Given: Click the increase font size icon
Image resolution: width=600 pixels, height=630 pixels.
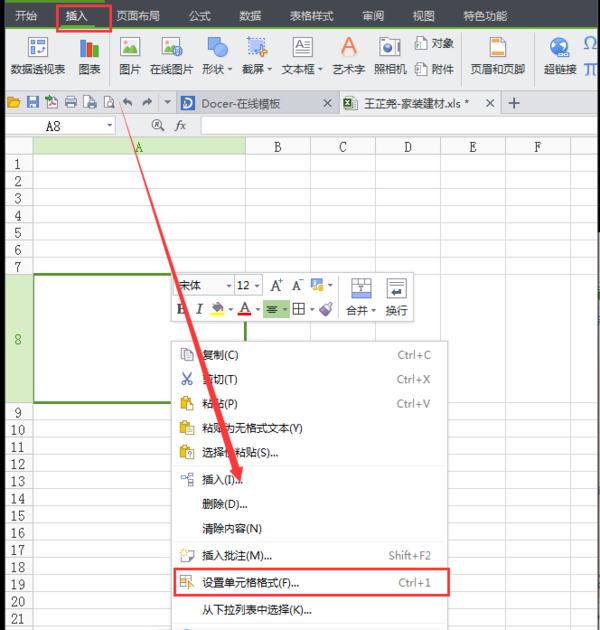Looking at the screenshot, I should pos(277,286).
